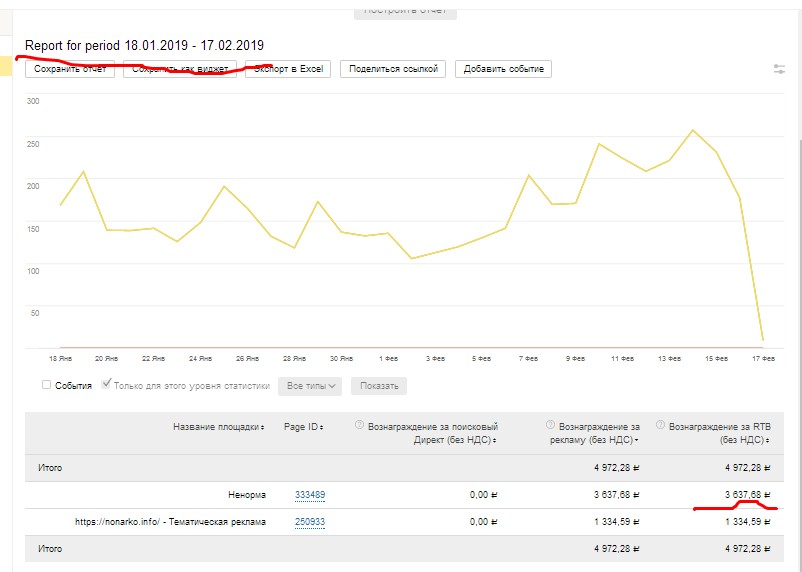Screen dimensions: 802x572
Task: Click the Сохранить отчет button
Action: (x=70, y=69)
